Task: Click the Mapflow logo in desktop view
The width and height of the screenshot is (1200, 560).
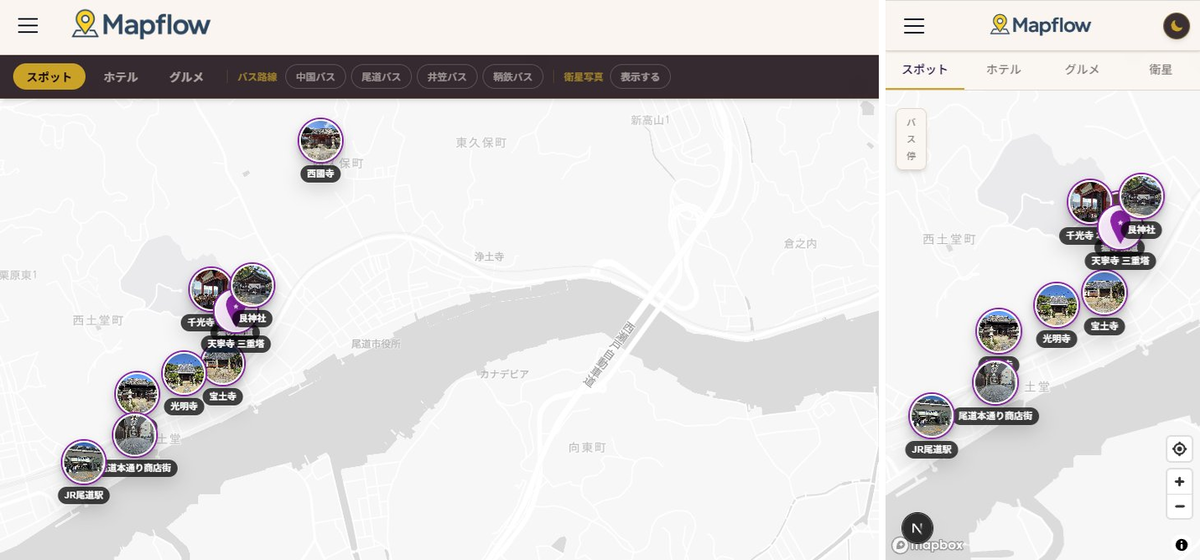Action: click(x=142, y=25)
